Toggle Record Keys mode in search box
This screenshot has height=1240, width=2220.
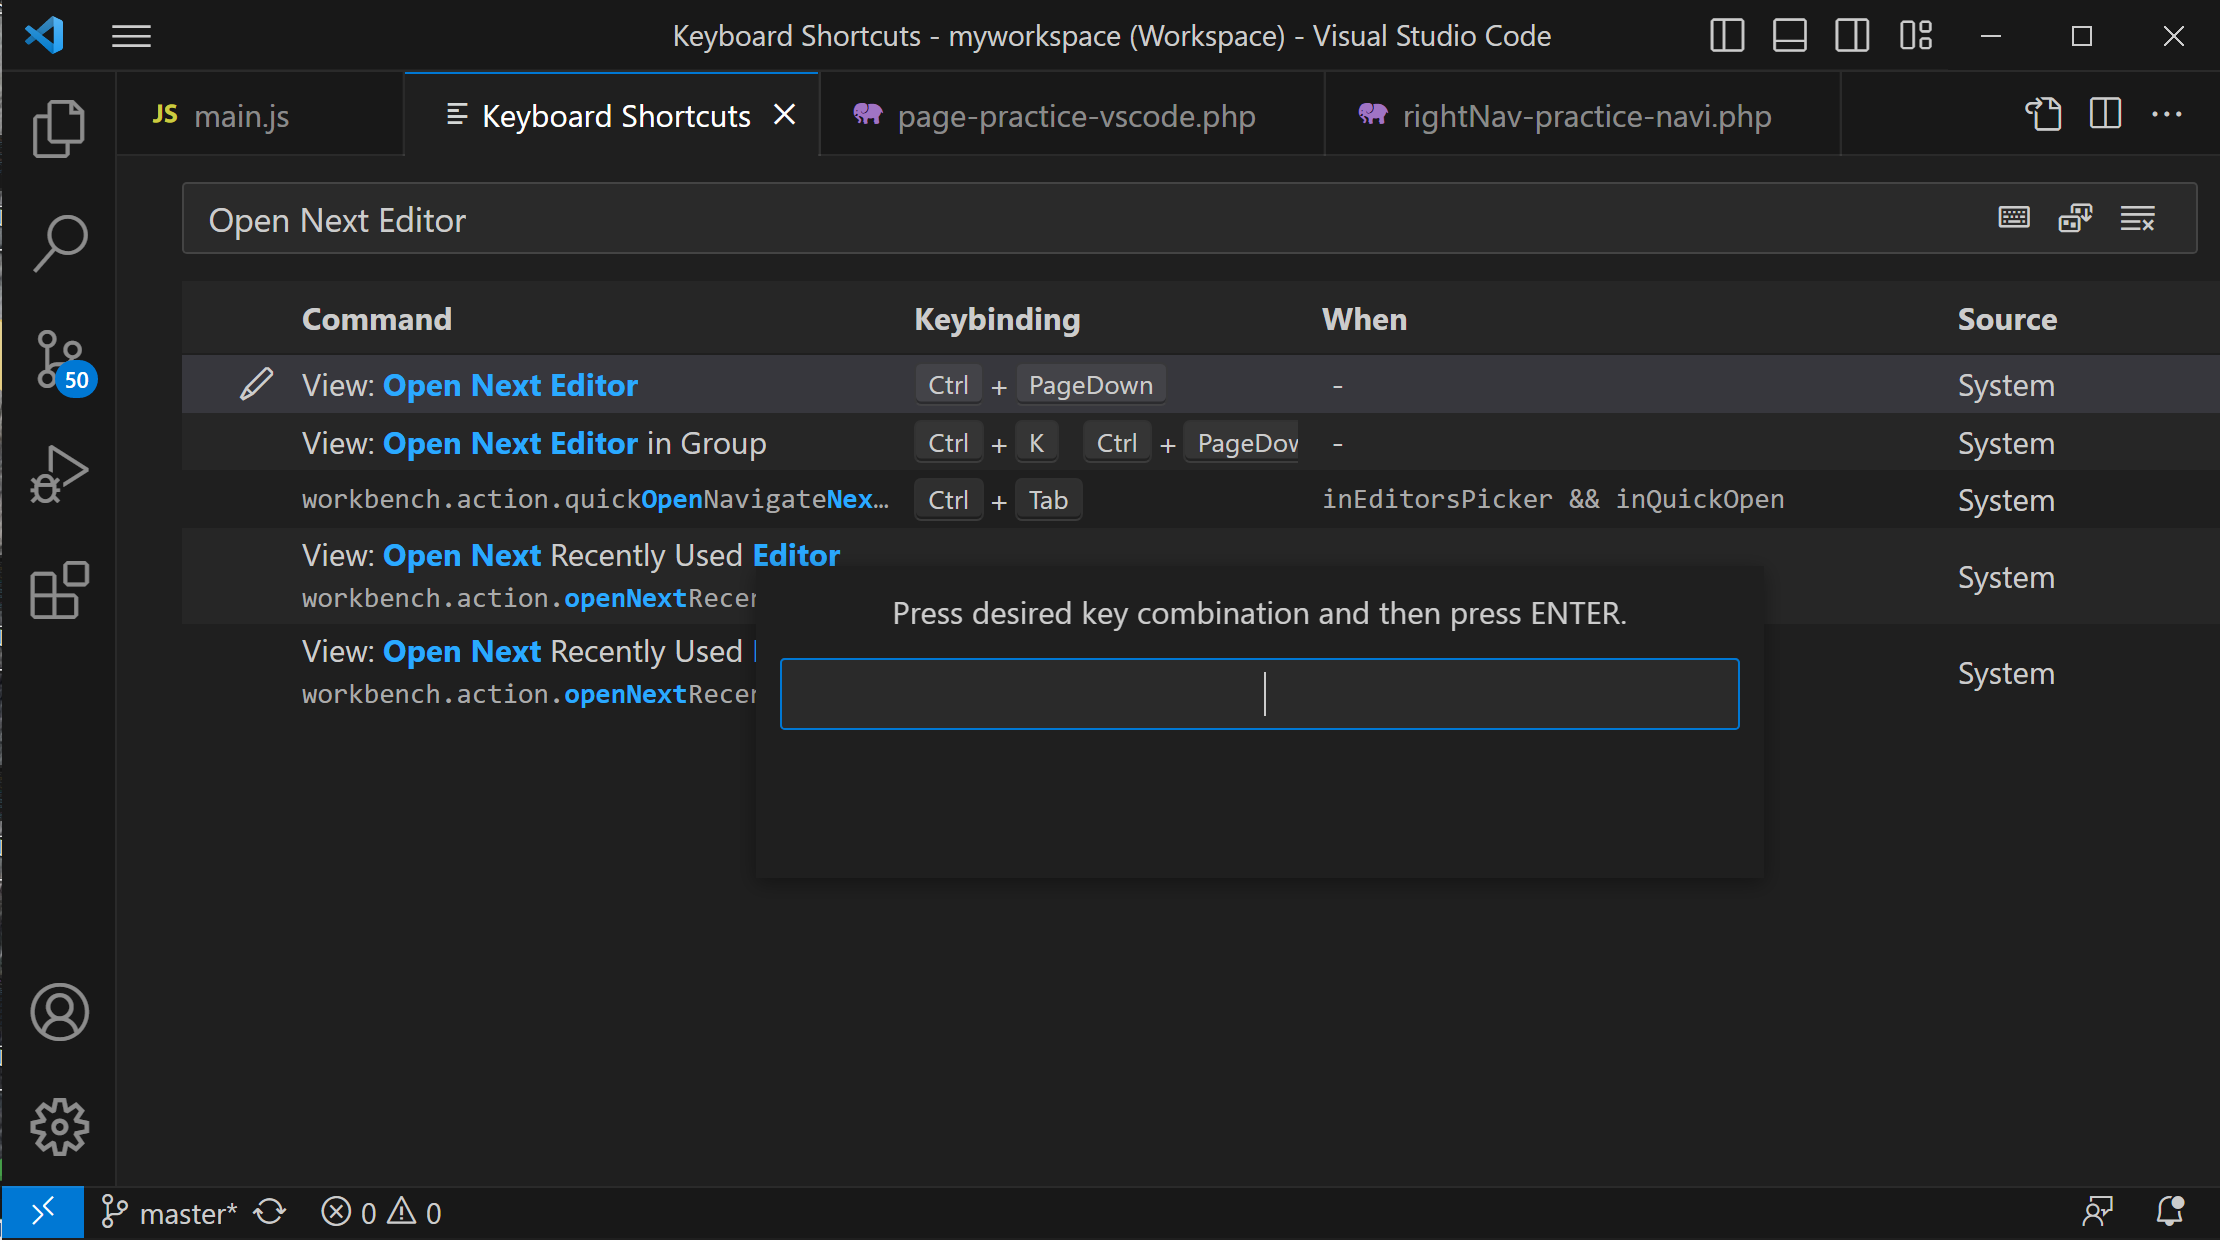pos(2014,218)
